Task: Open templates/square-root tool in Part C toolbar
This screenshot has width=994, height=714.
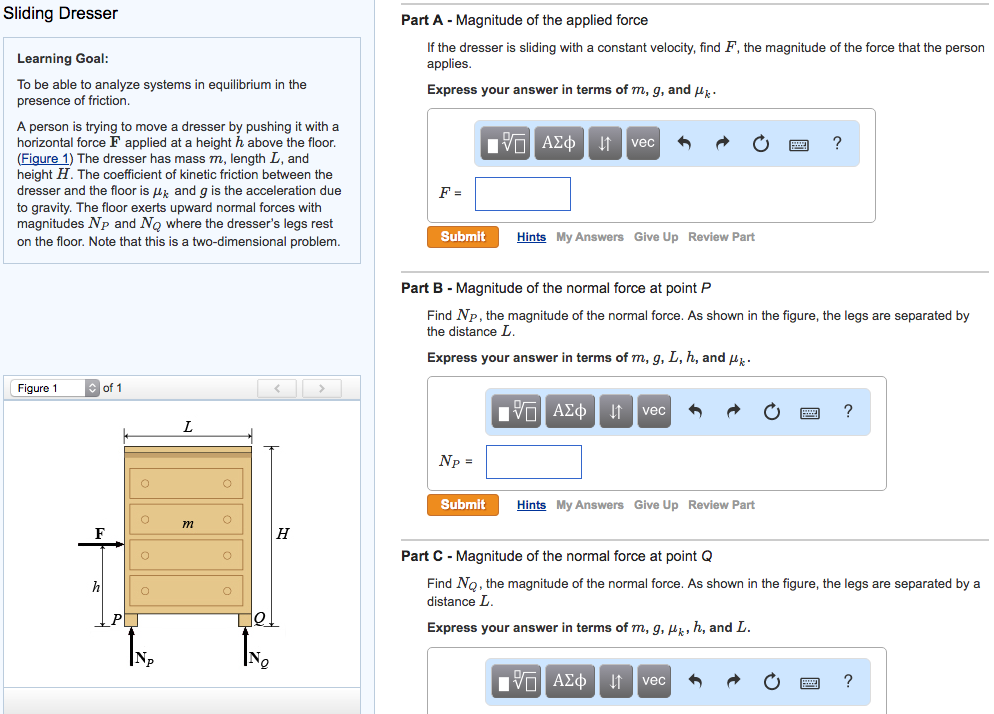Action: point(516,682)
